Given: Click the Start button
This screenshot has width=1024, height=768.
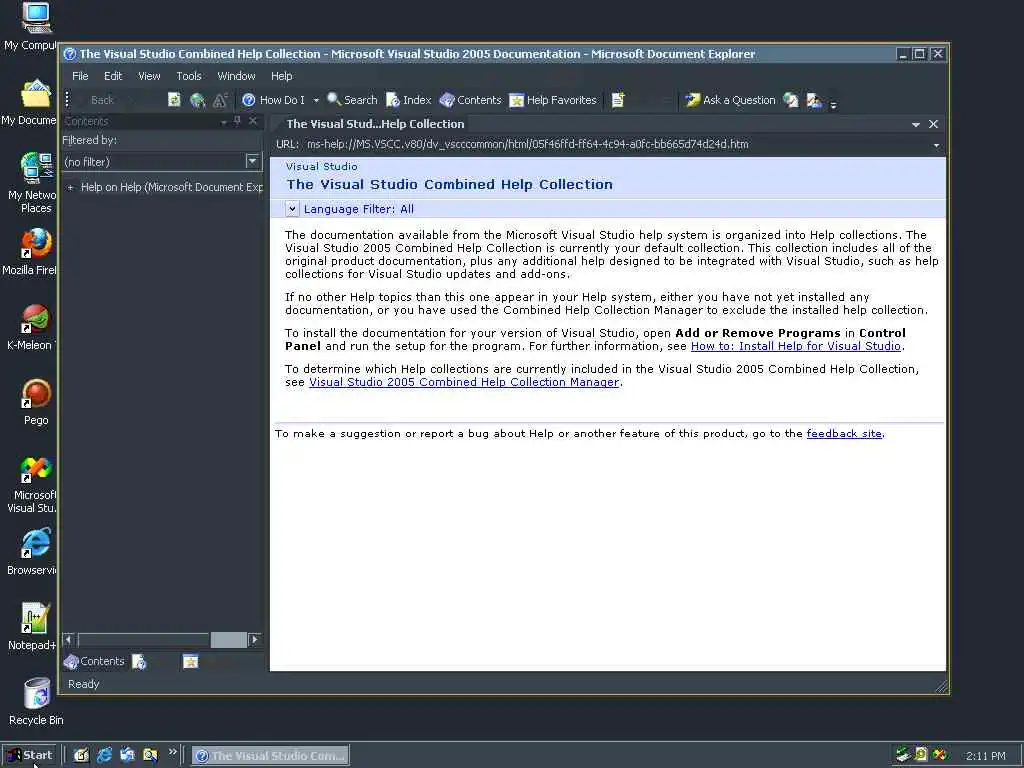Looking at the screenshot, I should (x=29, y=756).
